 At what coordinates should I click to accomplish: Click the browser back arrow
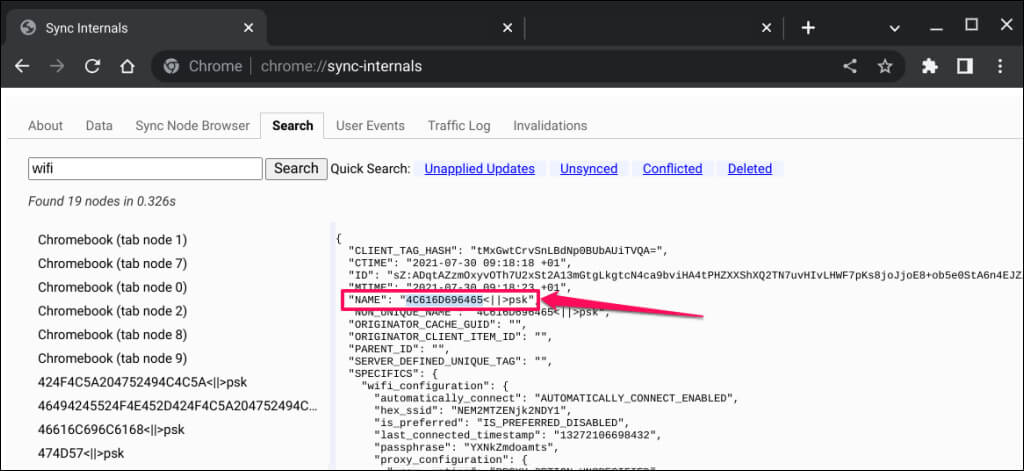tap(22, 67)
